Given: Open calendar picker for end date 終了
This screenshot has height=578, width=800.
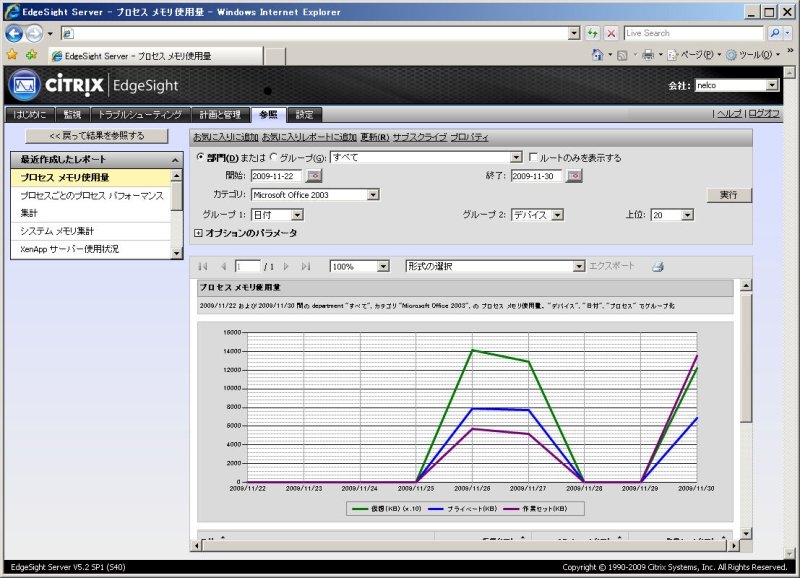Looking at the screenshot, I should pos(574,176).
